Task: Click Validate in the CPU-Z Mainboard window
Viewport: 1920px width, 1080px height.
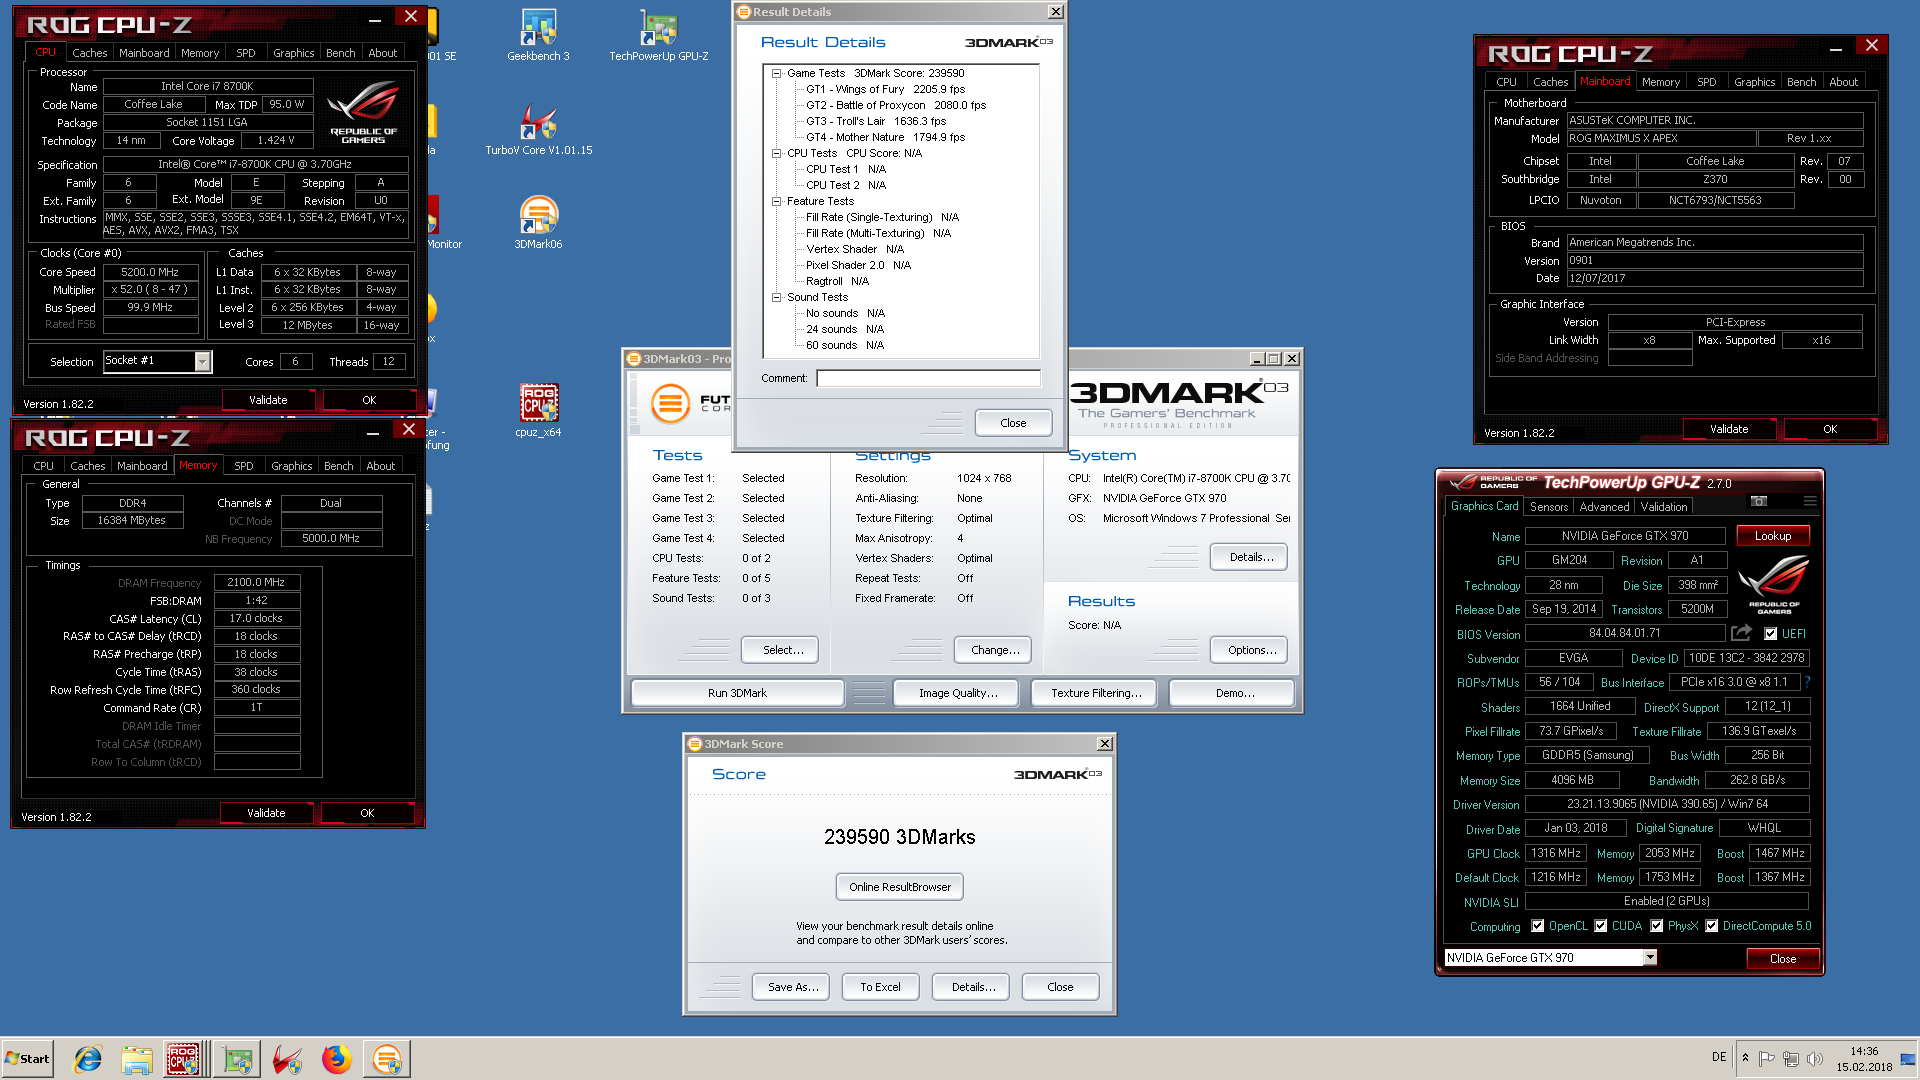Action: pyautogui.click(x=1729, y=429)
